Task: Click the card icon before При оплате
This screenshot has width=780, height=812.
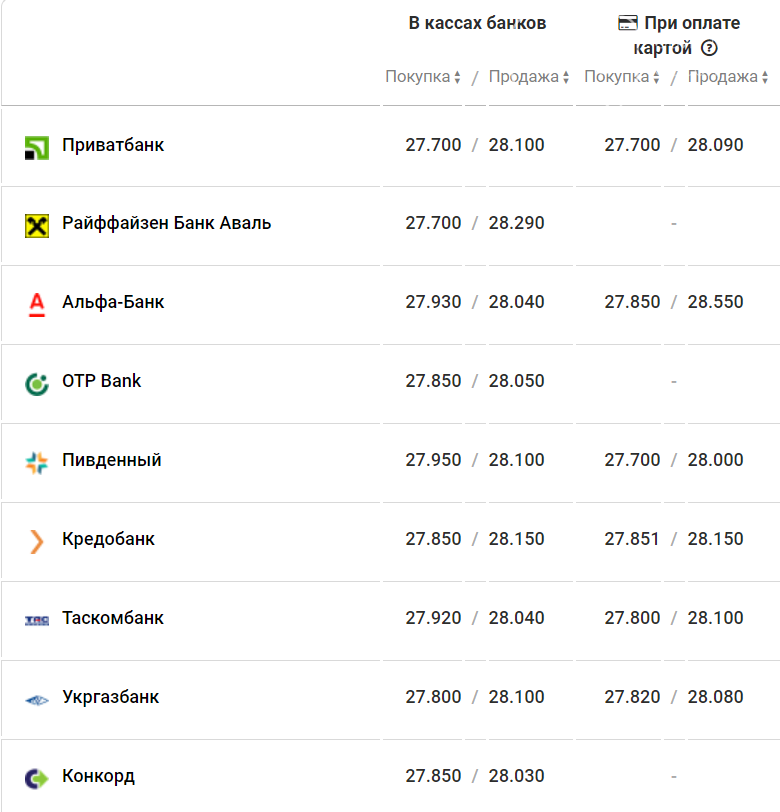Action: click(628, 23)
